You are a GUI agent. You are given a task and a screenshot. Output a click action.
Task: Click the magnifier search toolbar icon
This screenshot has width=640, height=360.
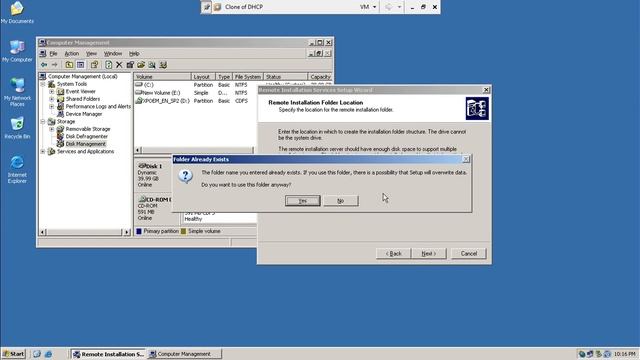[x=152, y=65]
